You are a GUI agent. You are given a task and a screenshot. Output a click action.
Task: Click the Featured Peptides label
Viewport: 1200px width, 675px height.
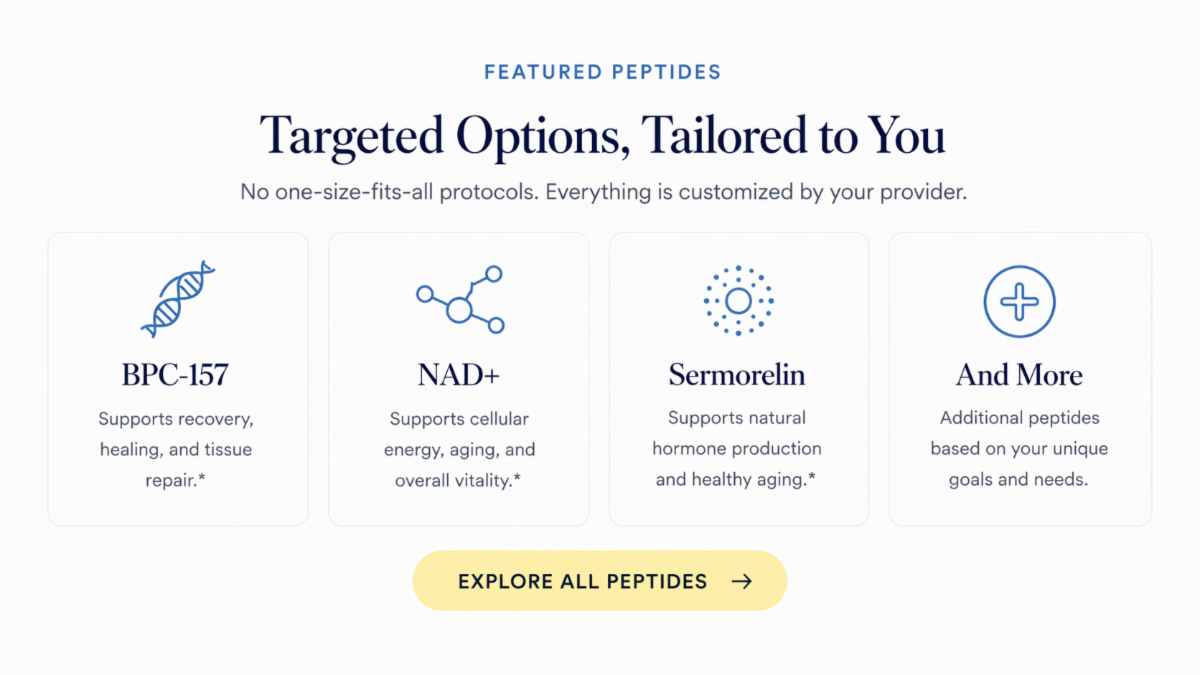tap(603, 72)
